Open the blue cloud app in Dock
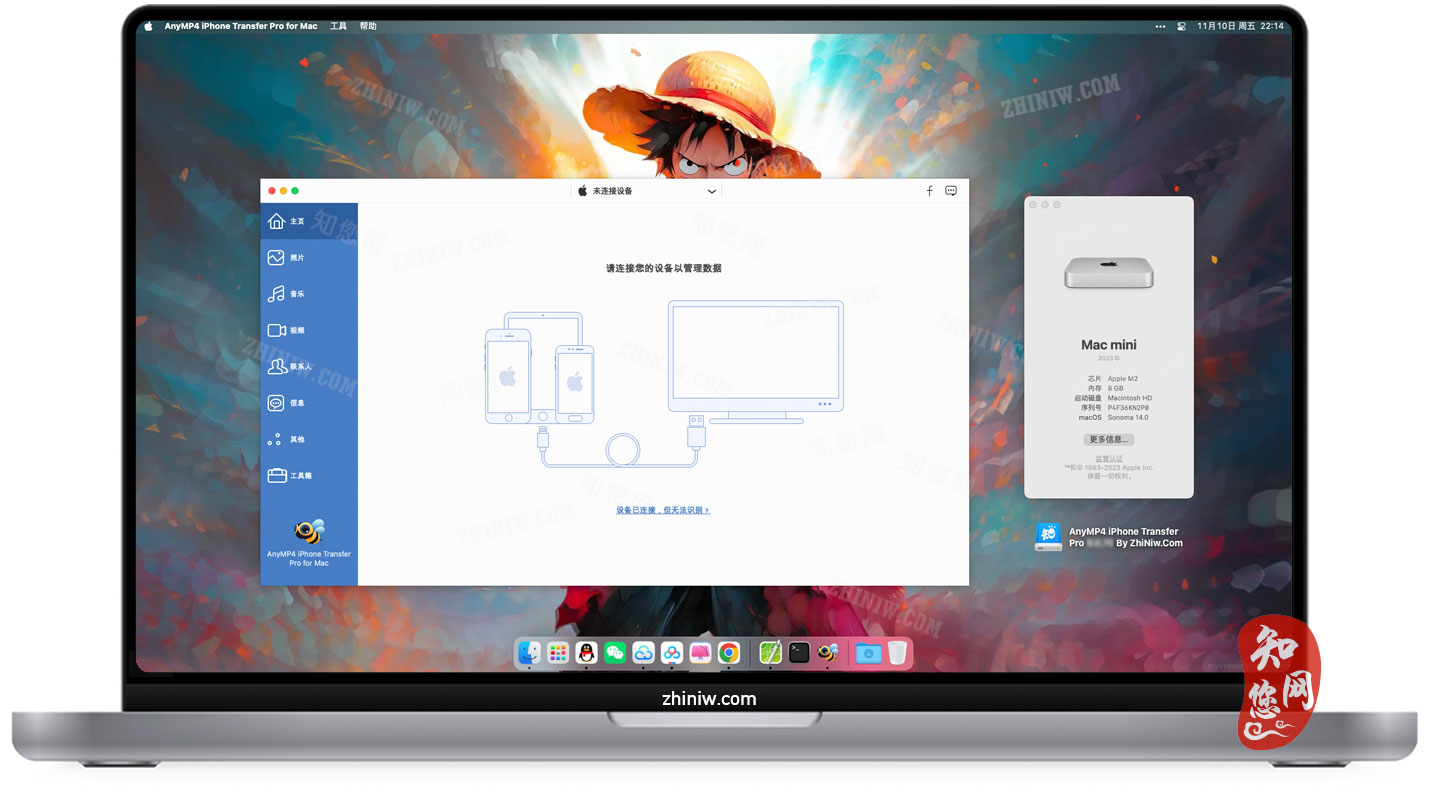 click(643, 653)
